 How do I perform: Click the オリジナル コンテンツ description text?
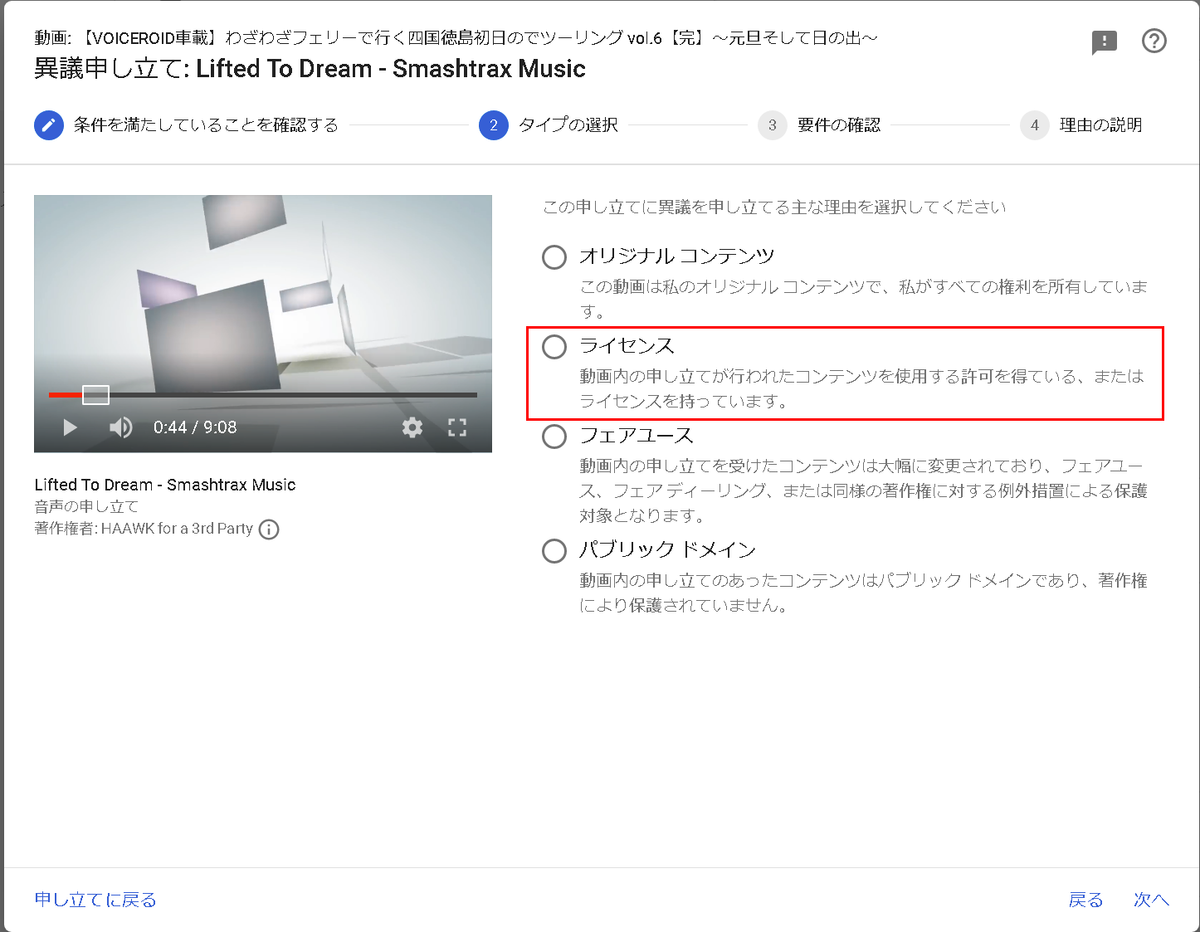click(863, 300)
